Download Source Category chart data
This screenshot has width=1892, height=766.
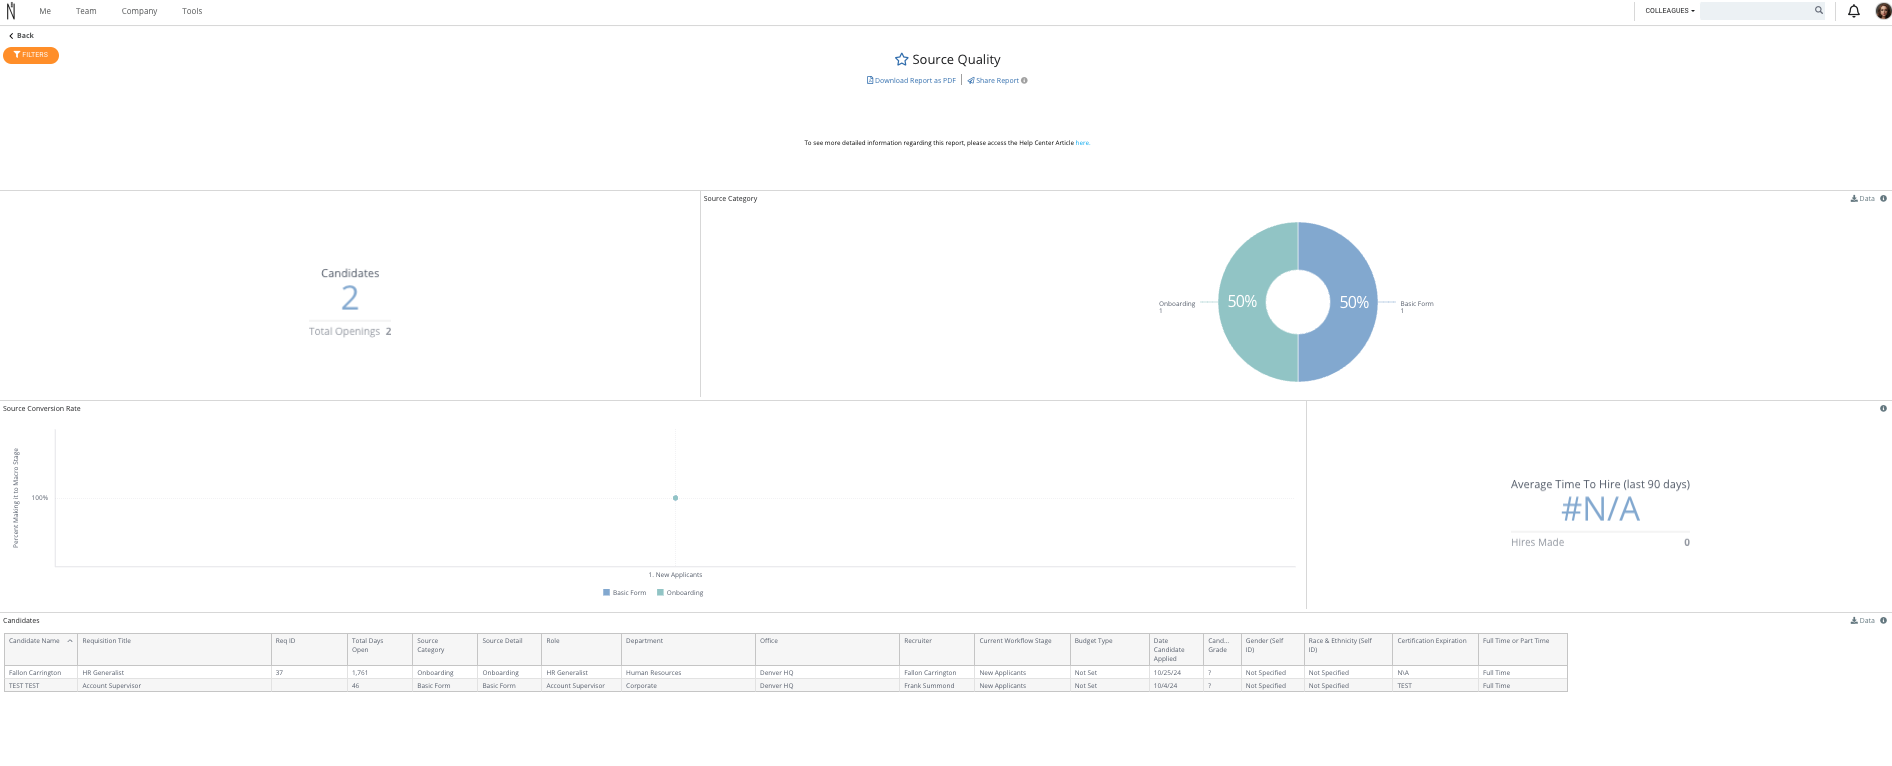[x=1863, y=199]
